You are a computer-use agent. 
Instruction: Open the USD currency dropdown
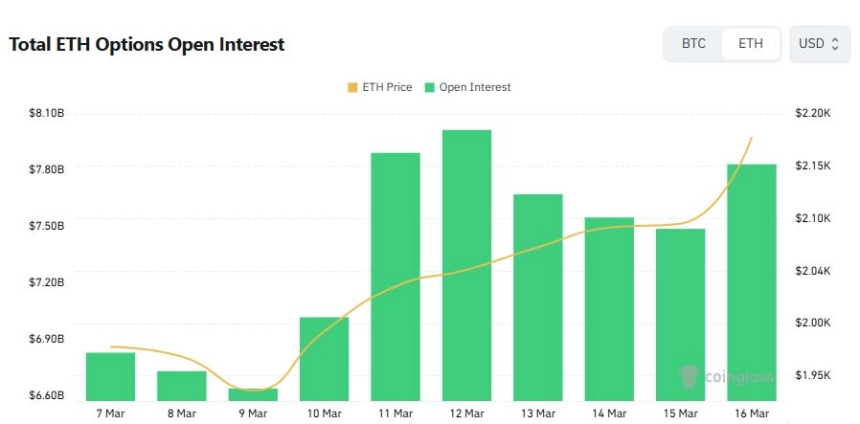819,44
